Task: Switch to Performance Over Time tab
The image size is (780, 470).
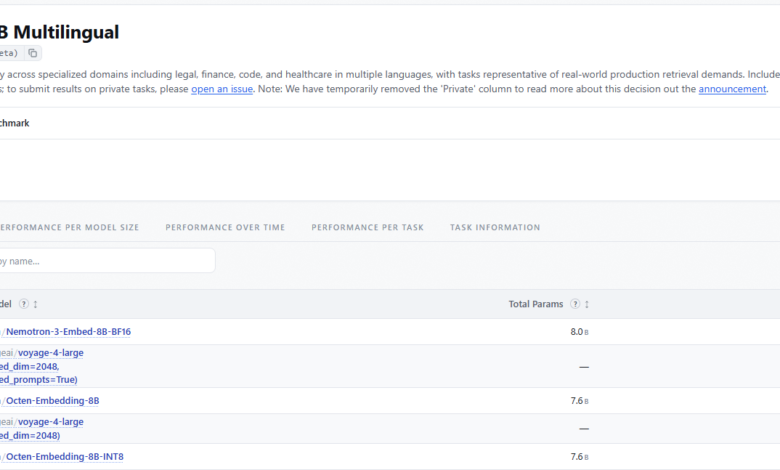Action: (x=225, y=227)
